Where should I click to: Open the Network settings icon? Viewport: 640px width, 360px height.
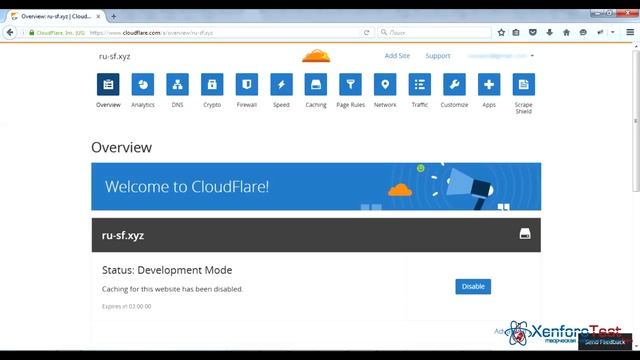coord(385,84)
